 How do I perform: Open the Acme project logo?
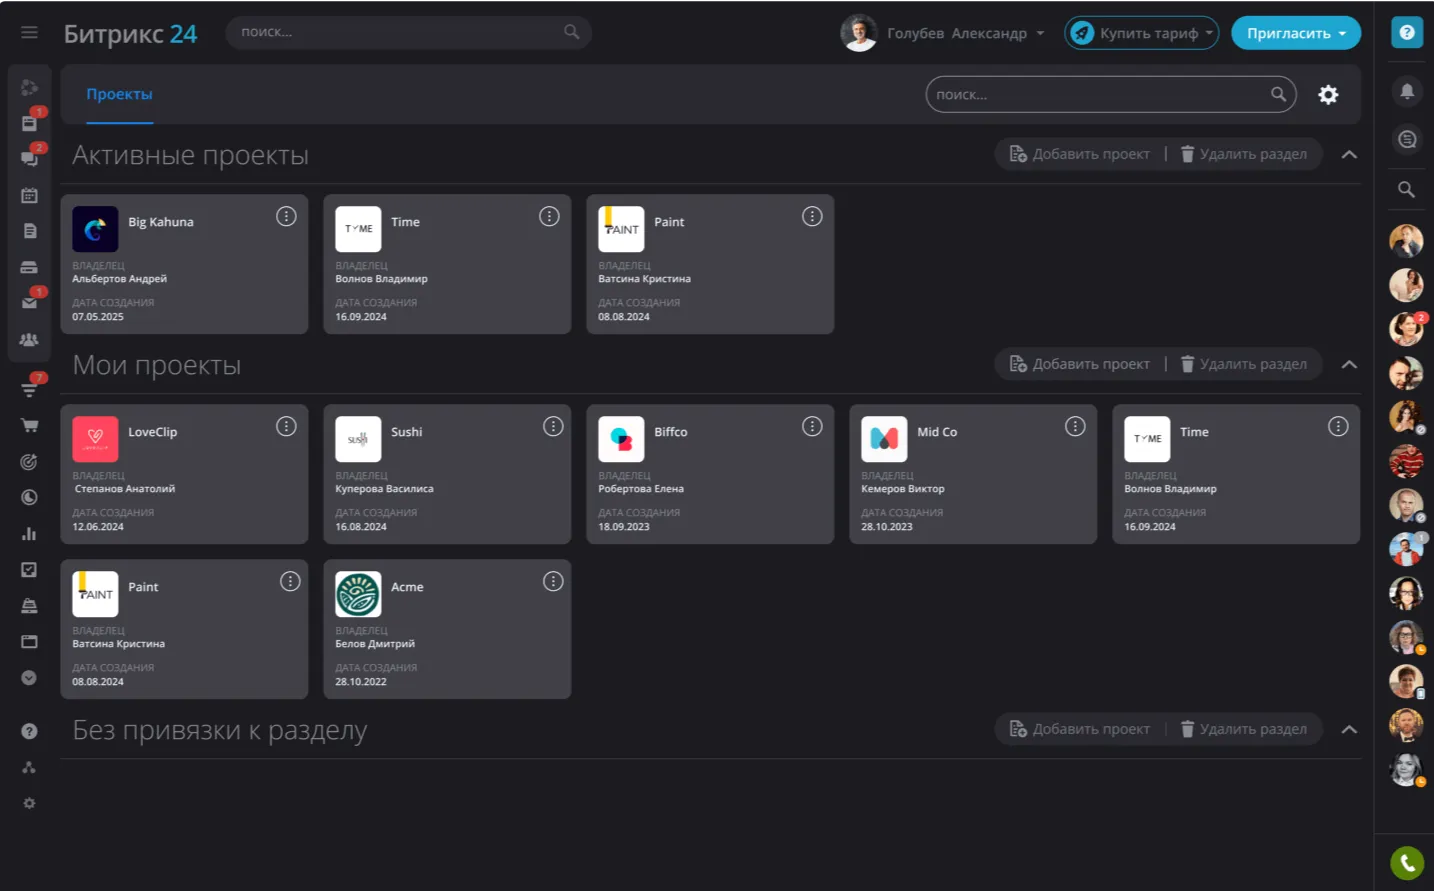[x=358, y=594]
